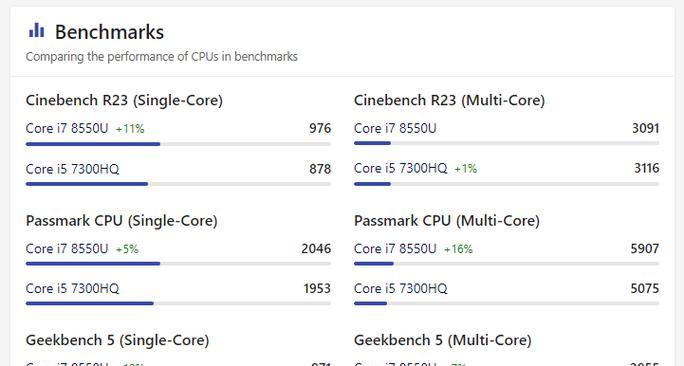Click the Core i7 8550U Passmark multi-core bar
Image resolution: width=684 pixels, height=366 pixels.
point(506,264)
